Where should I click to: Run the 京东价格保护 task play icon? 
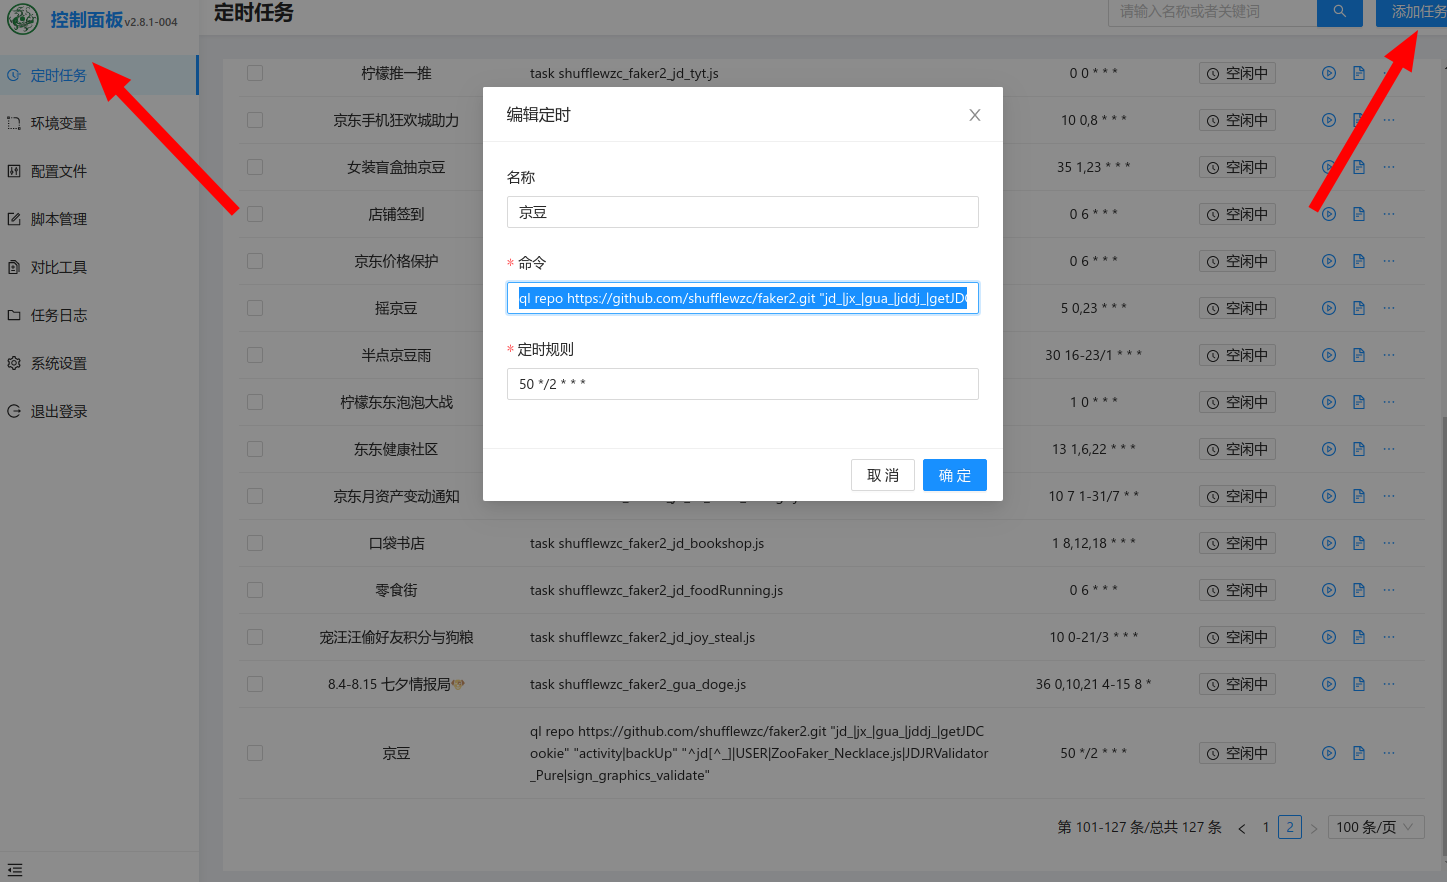[1329, 261]
